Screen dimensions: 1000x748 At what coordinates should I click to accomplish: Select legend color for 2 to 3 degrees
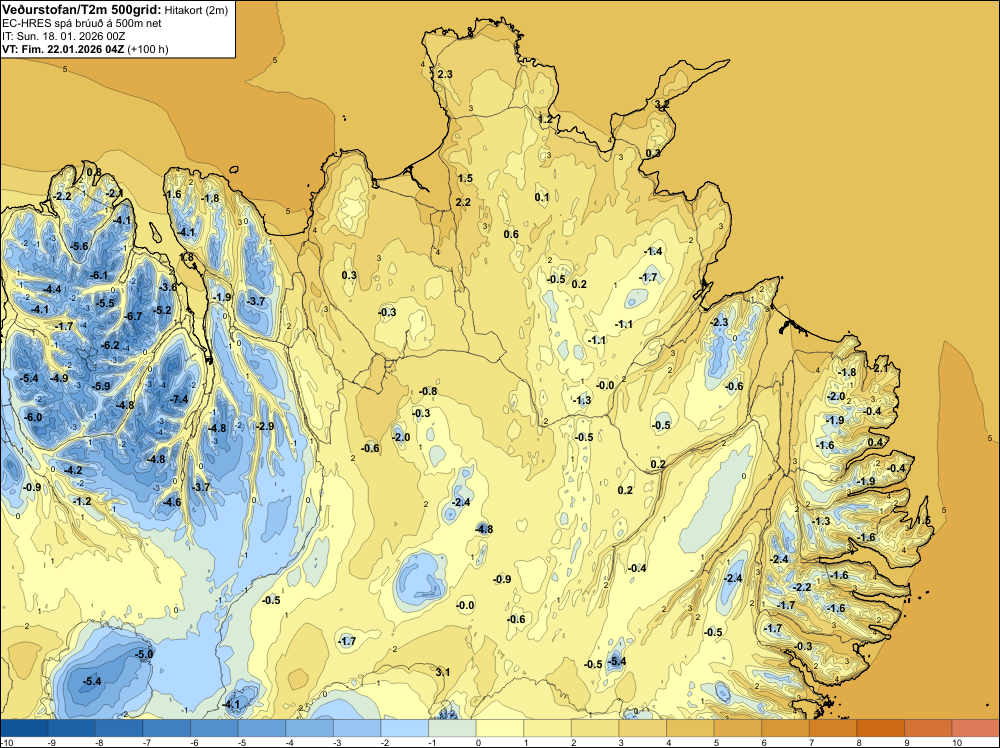[595, 728]
